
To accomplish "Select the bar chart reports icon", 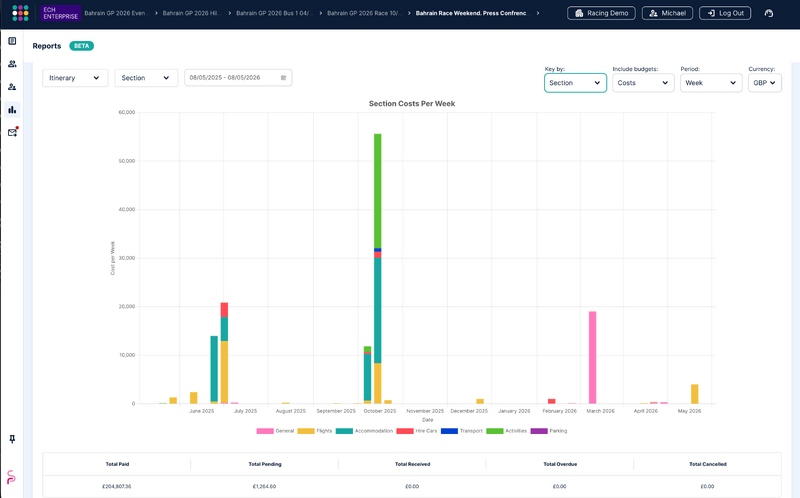I will pyautogui.click(x=12, y=110).
